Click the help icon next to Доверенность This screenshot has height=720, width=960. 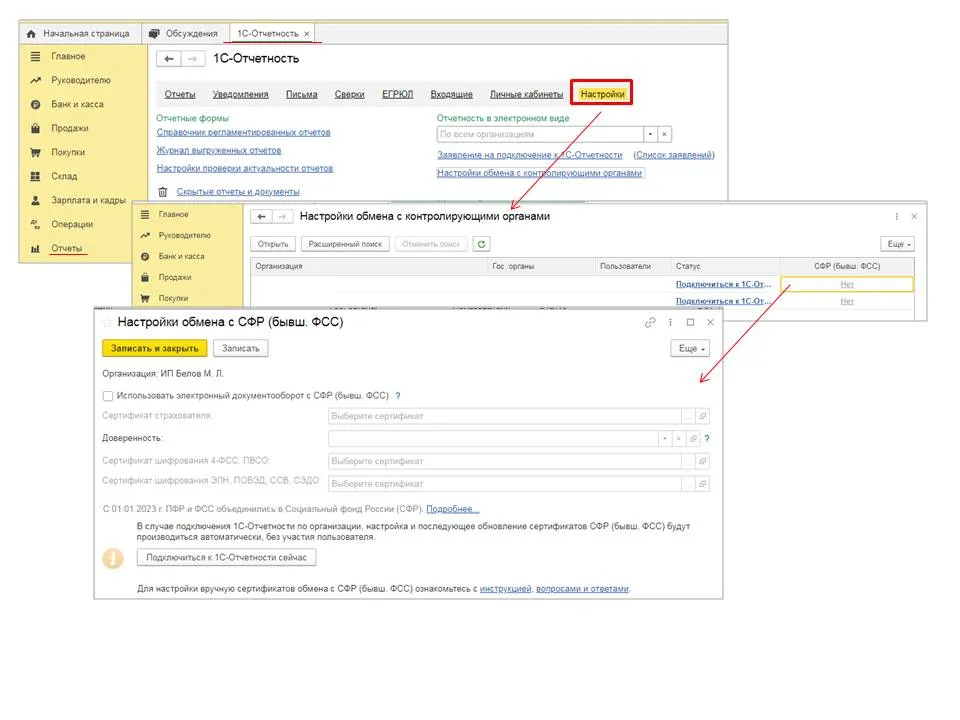(x=707, y=438)
